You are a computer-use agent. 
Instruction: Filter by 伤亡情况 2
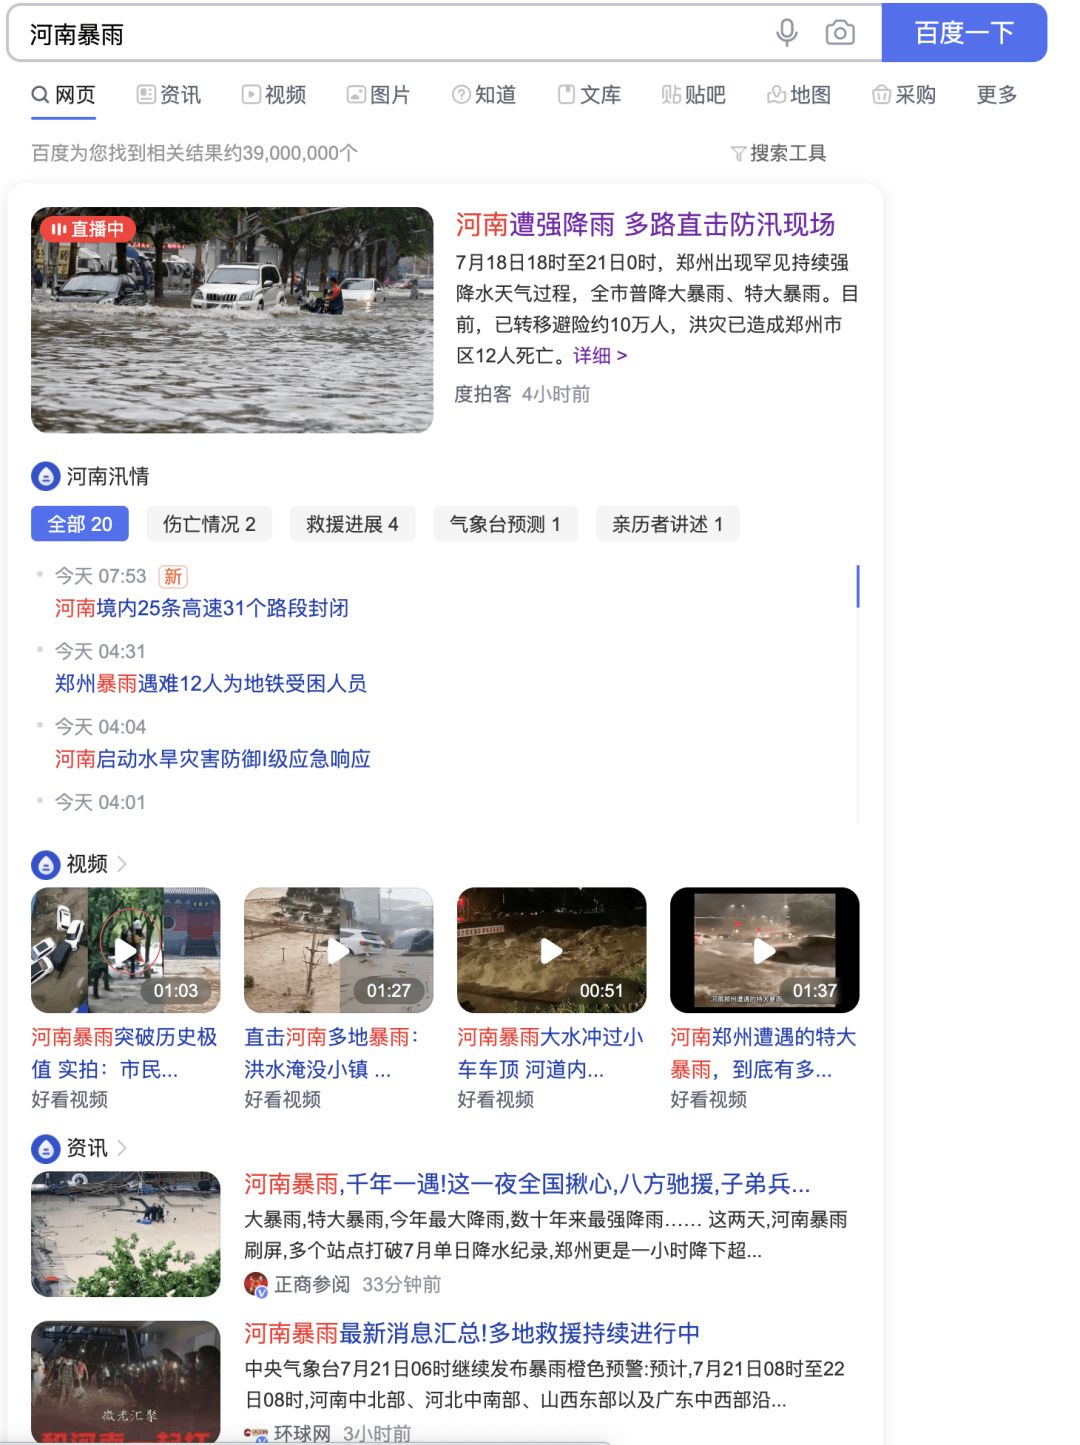click(209, 524)
